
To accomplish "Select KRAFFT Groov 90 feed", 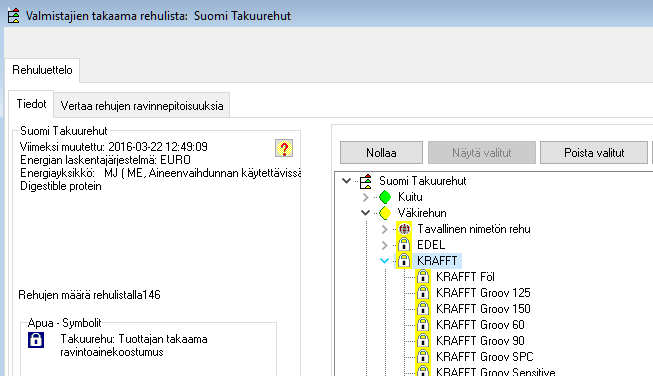I will (480, 341).
